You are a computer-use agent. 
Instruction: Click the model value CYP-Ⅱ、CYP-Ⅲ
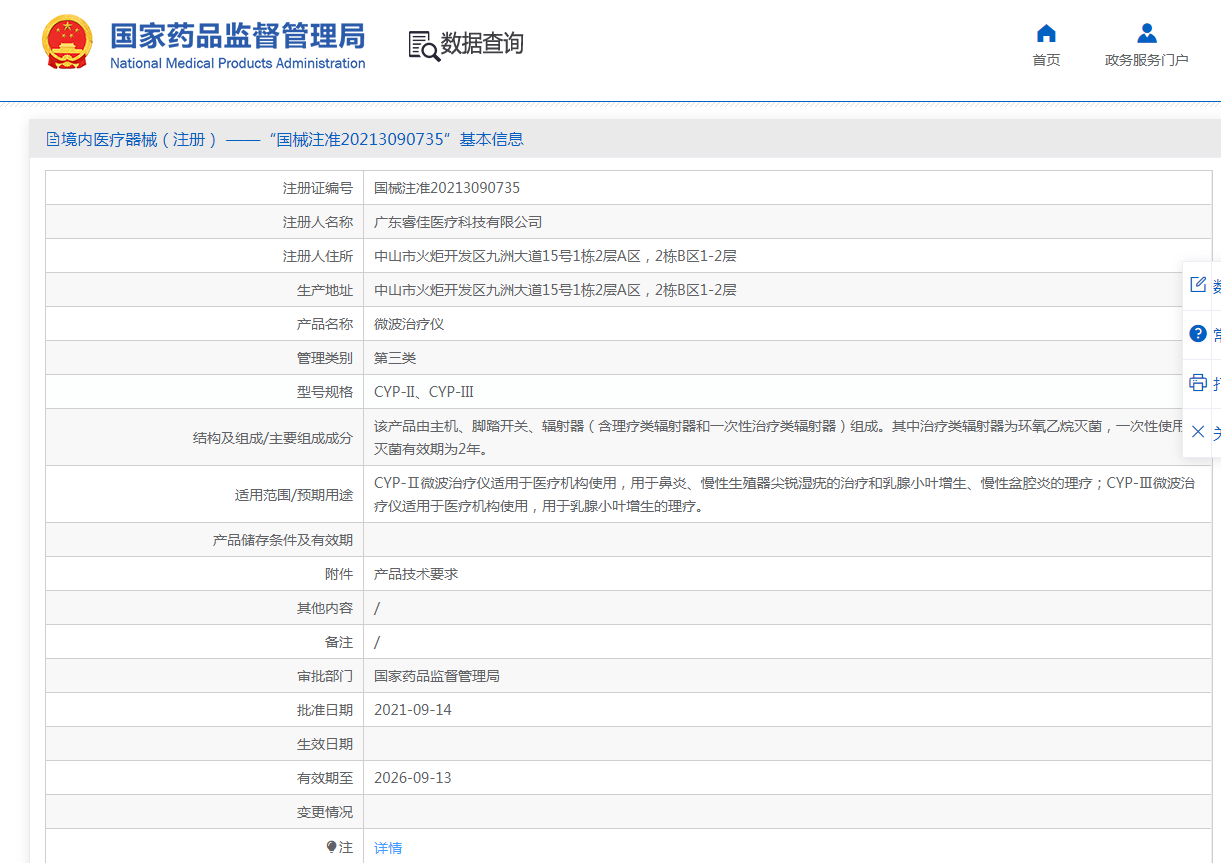click(424, 392)
